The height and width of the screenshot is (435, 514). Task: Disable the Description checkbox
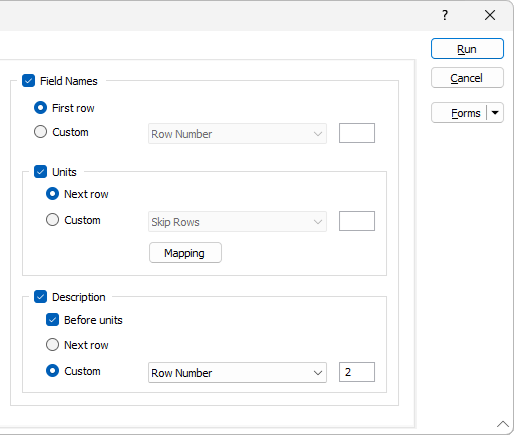(40, 297)
